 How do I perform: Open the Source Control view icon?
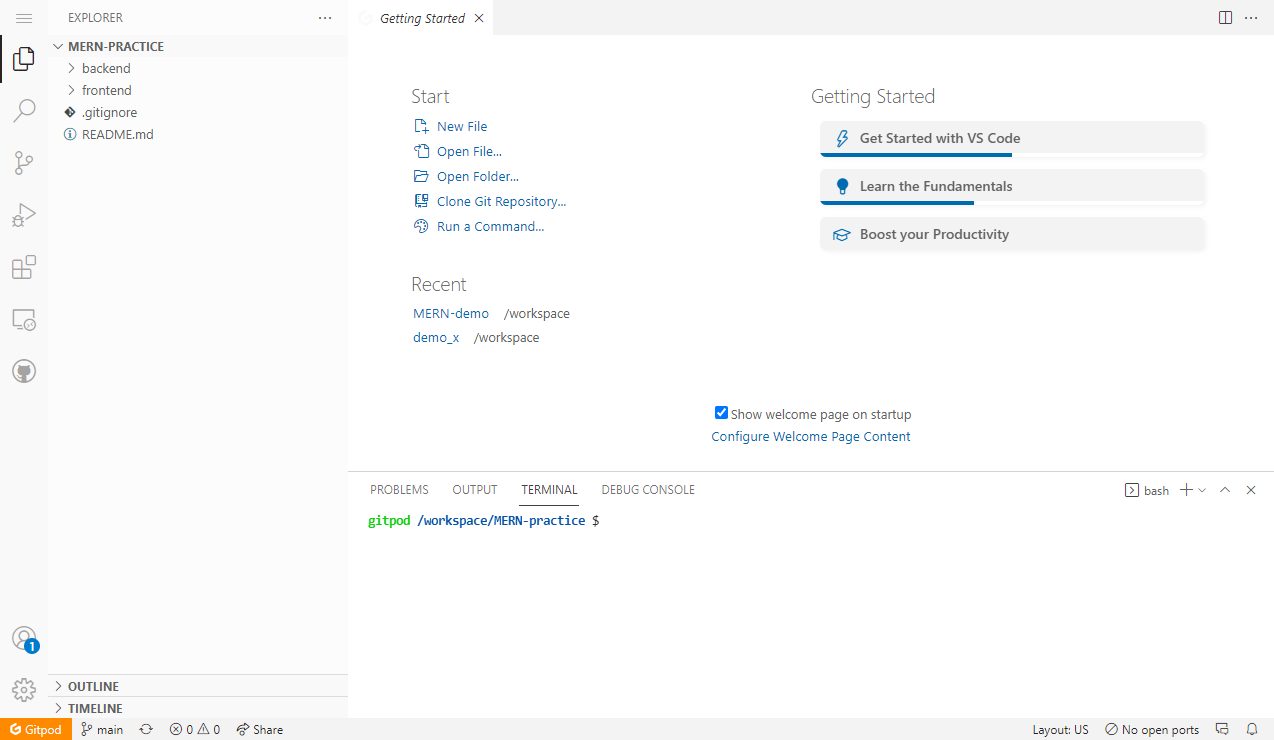24,163
